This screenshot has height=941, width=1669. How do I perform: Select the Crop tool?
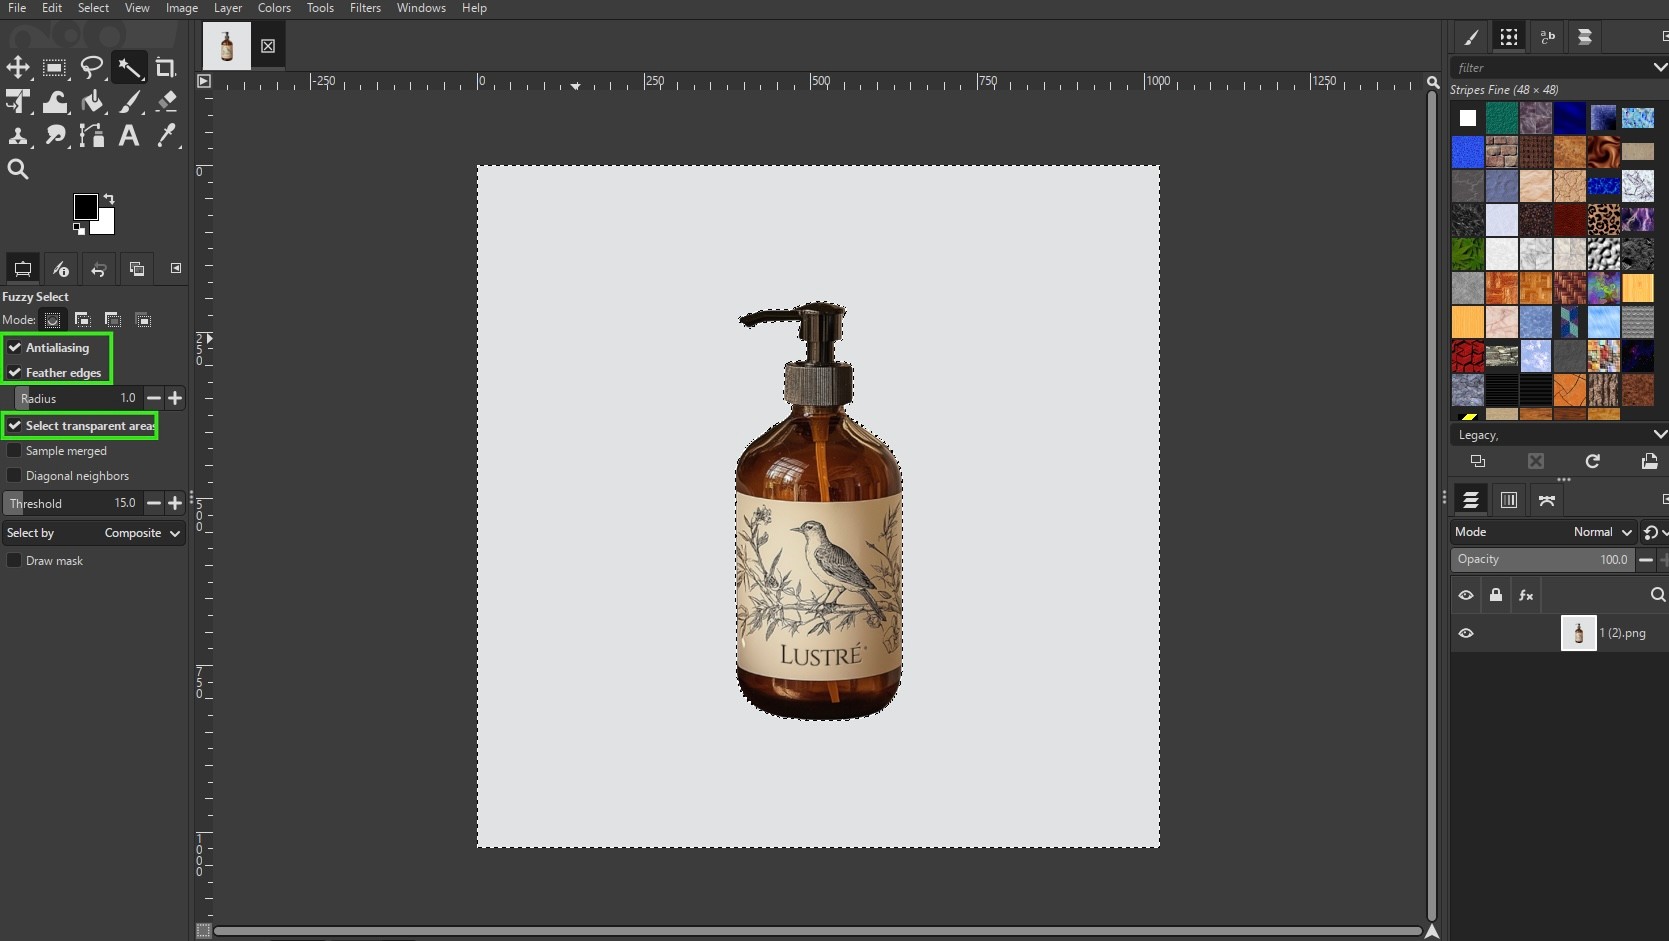[x=166, y=68]
